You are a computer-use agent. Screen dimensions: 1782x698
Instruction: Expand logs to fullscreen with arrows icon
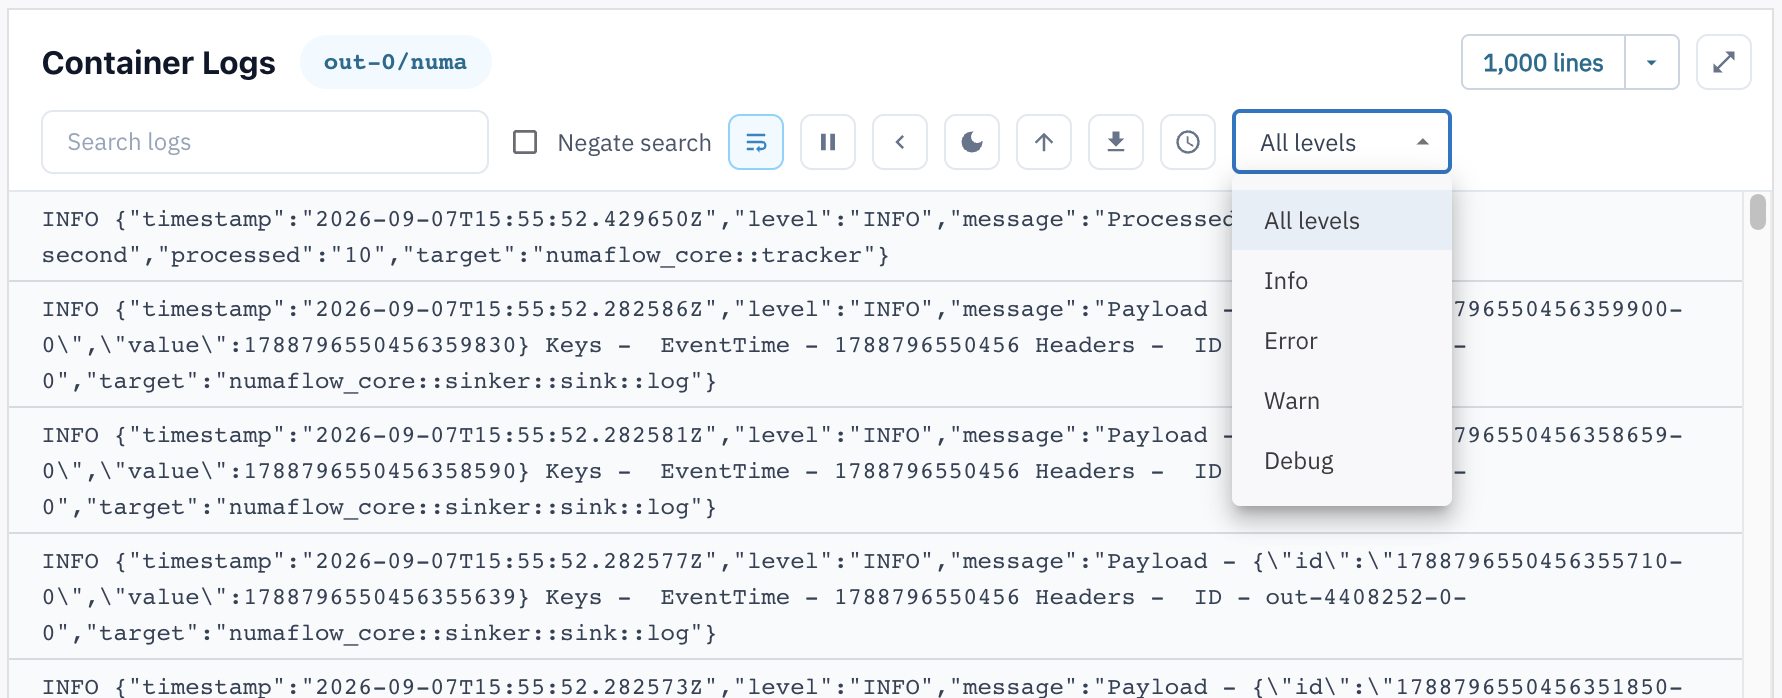pos(1724,62)
